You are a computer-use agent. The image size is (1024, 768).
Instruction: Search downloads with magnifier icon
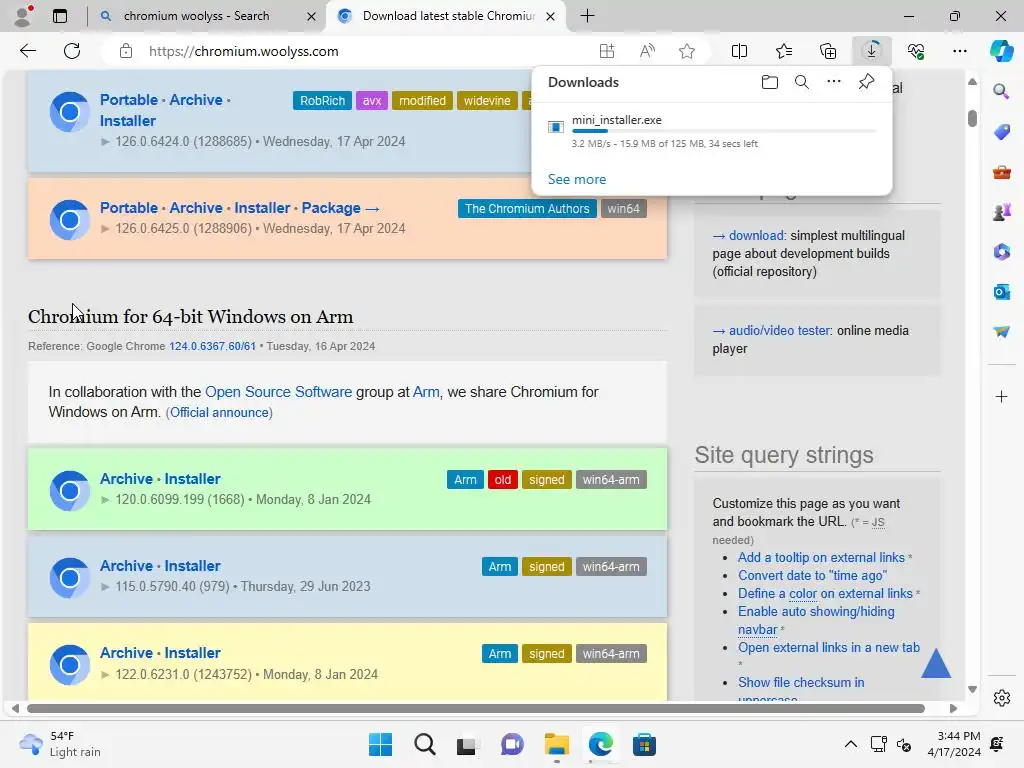[801, 82]
